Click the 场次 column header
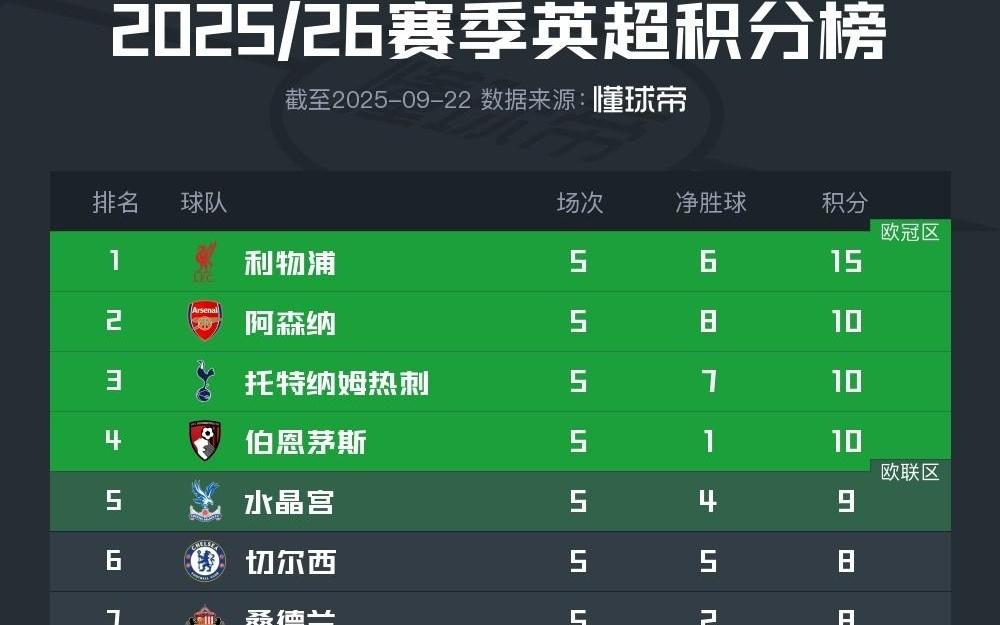 [580, 202]
